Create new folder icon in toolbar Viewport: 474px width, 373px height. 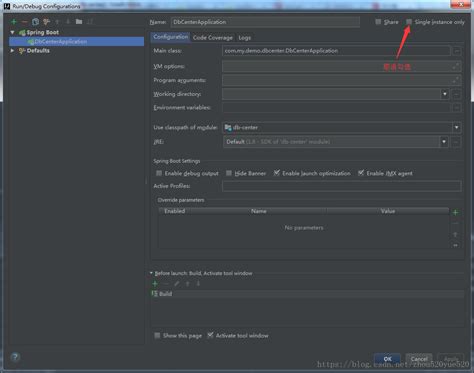pyautogui.click(x=79, y=22)
